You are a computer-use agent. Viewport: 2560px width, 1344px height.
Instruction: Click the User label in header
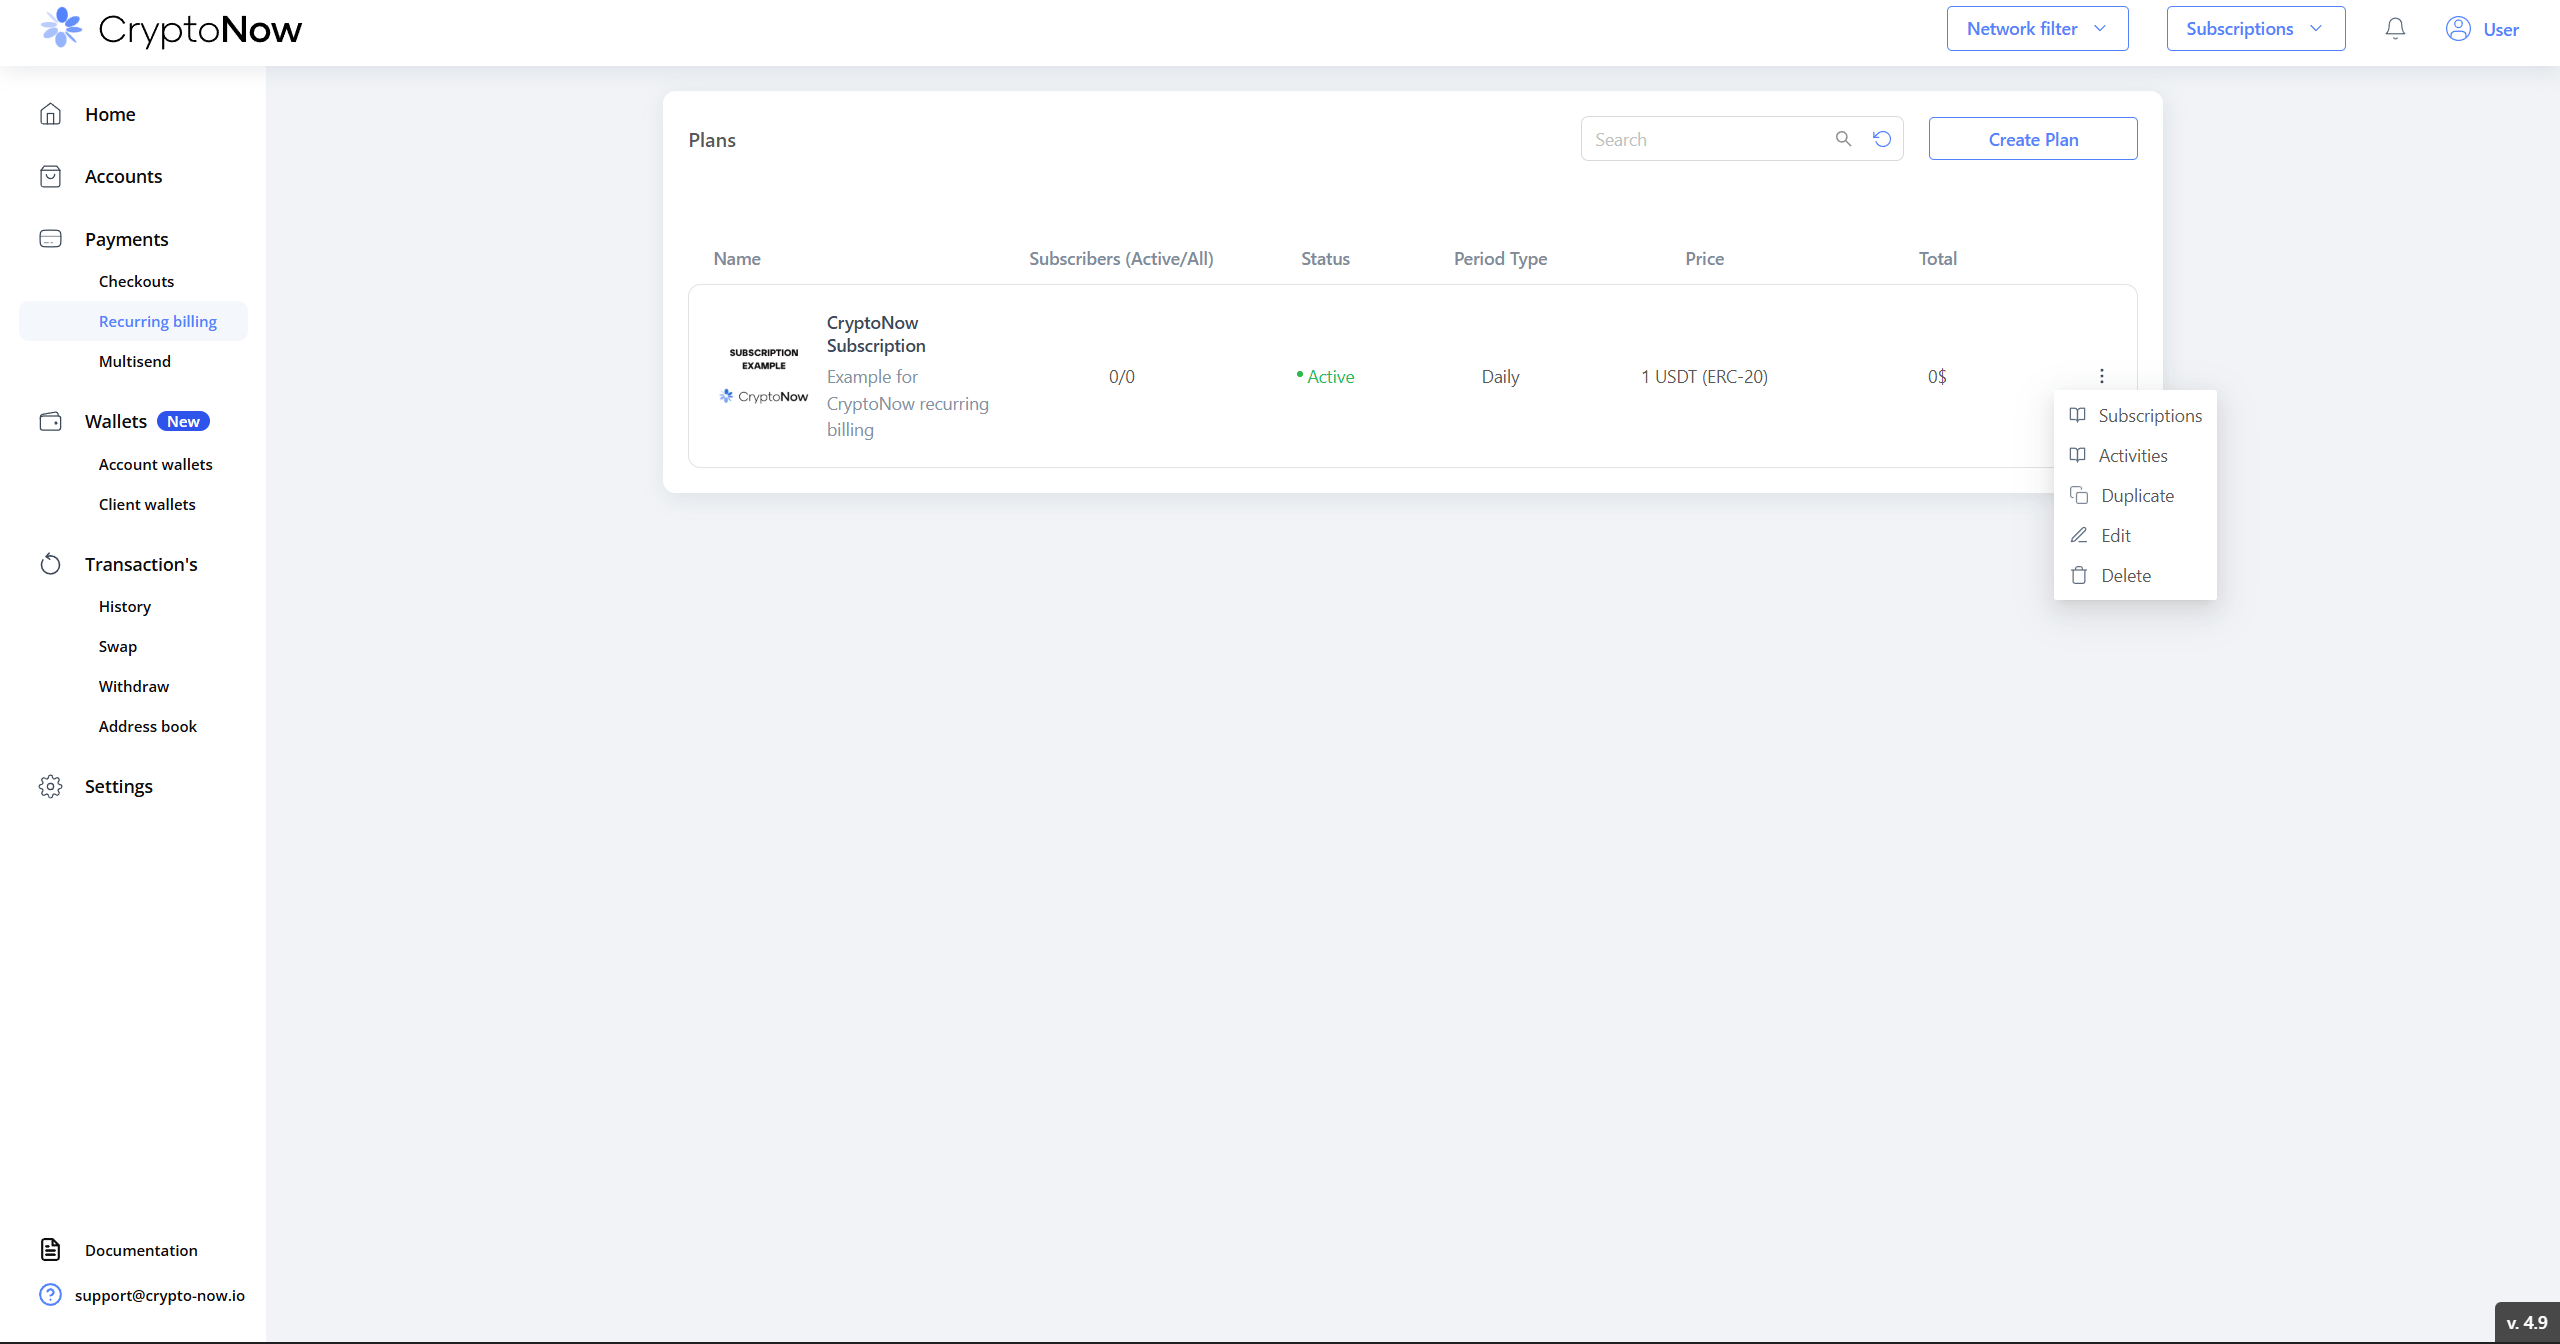(x=2501, y=29)
